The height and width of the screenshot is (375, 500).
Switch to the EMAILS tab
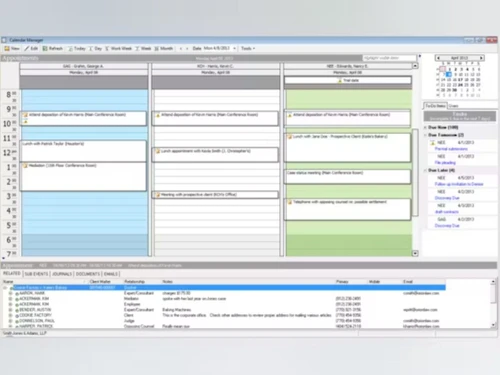pos(111,274)
